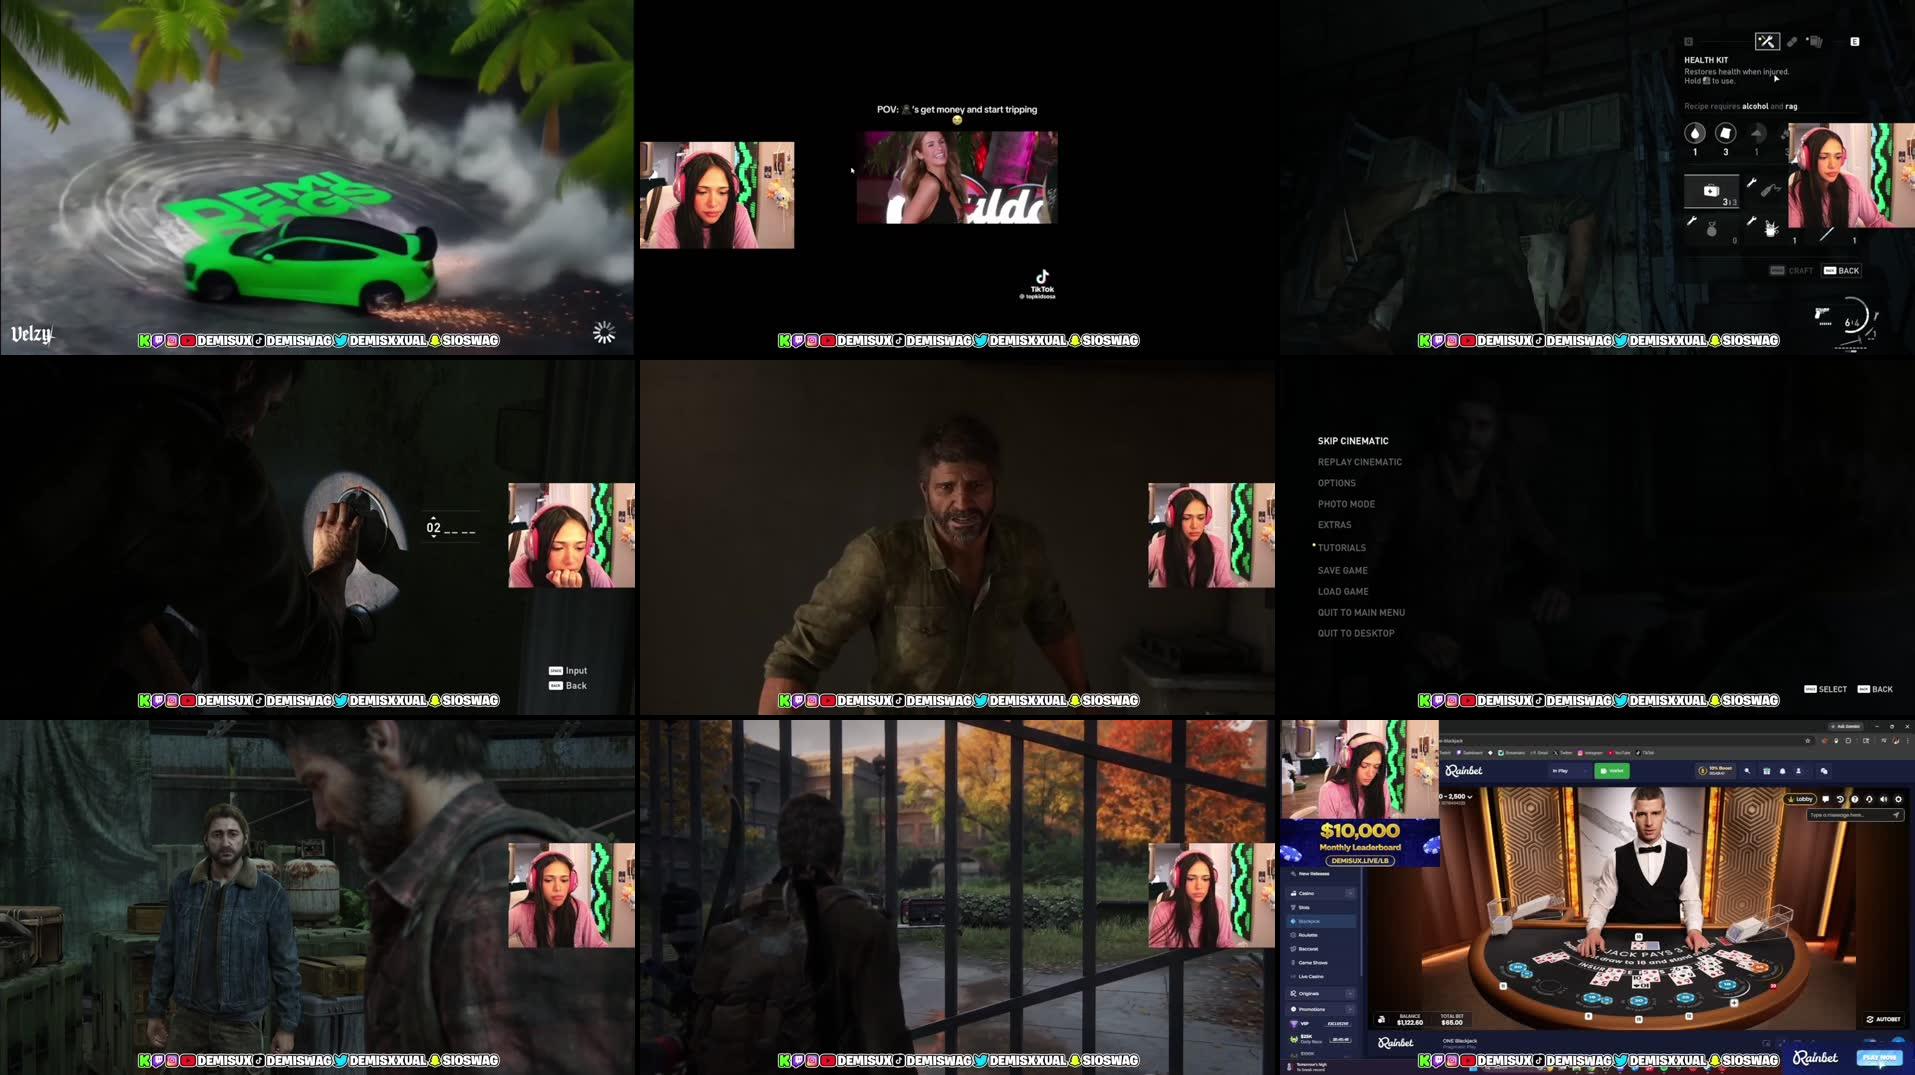Click the profile person icon on Rainbet
This screenshot has height=1075, width=1915.
[1801, 771]
